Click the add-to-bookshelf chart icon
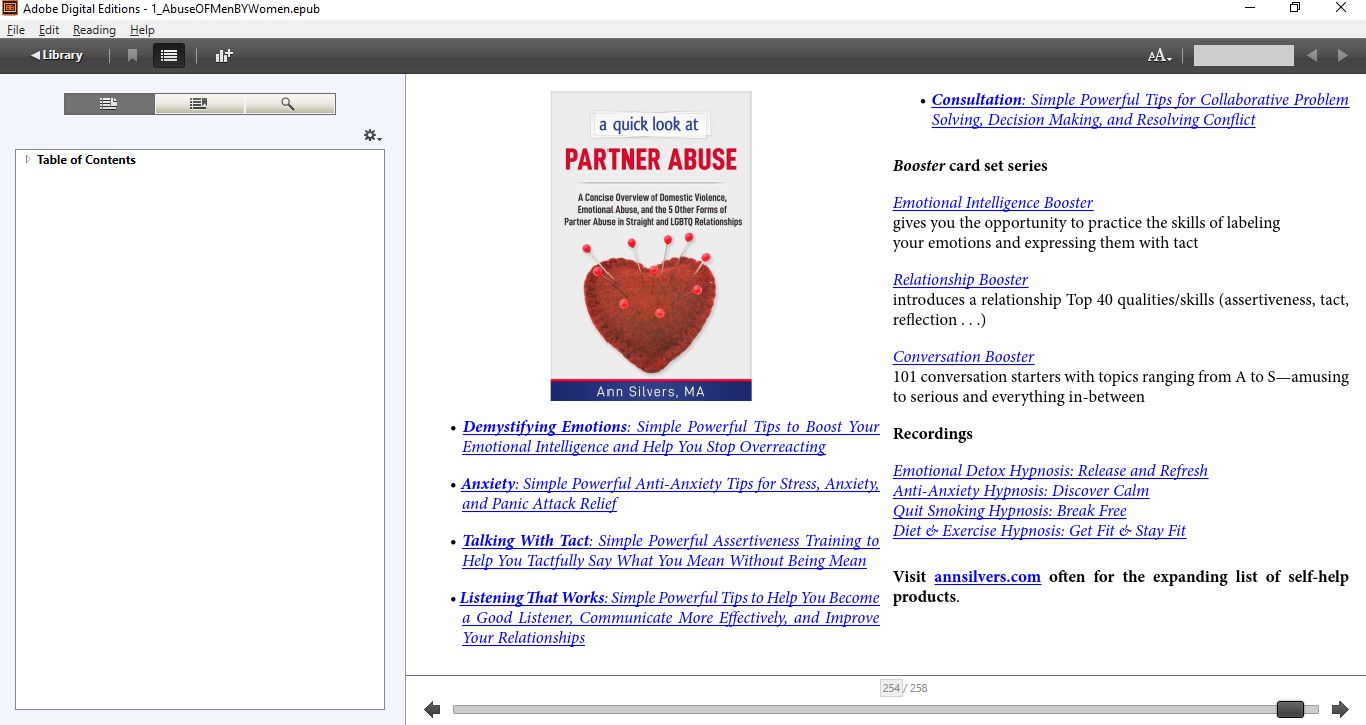Viewport: 1366px width, 725px height. tap(224, 55)
